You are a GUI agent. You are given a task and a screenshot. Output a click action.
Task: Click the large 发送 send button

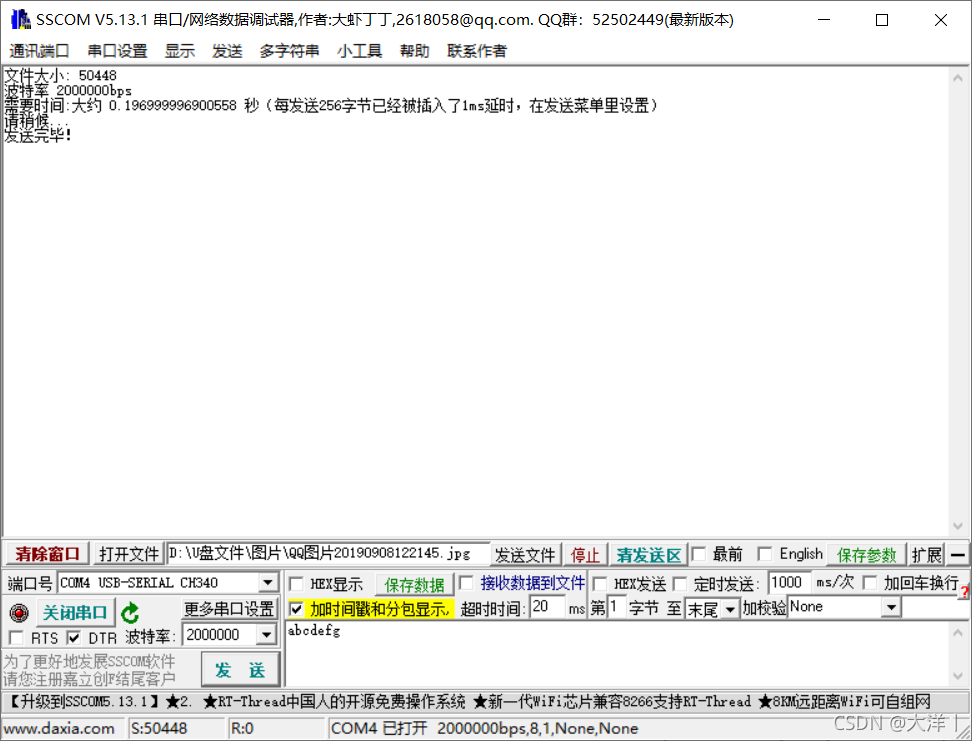tap(240, 669)
